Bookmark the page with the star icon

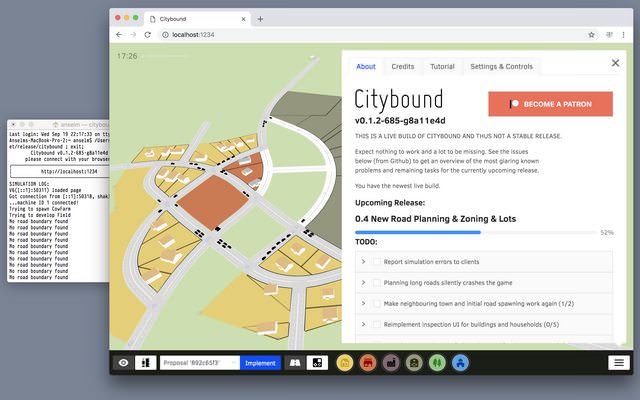pos(591,35)
